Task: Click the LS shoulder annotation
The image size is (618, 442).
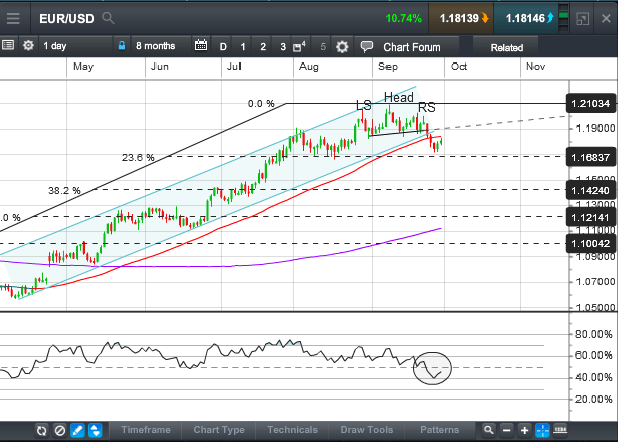Action: coord(363,105)
